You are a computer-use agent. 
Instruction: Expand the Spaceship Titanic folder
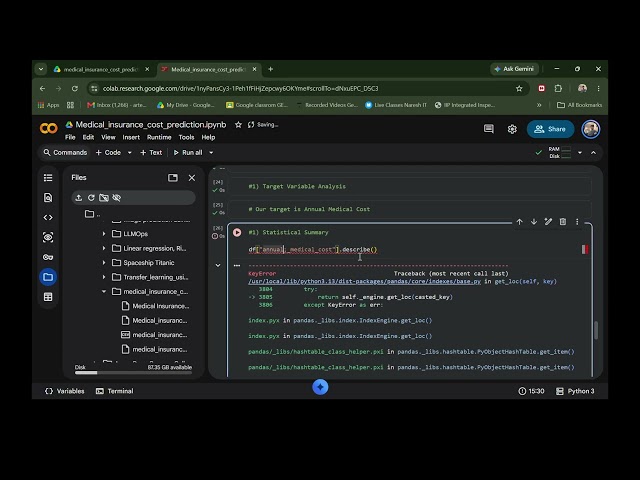click(104, 262)
